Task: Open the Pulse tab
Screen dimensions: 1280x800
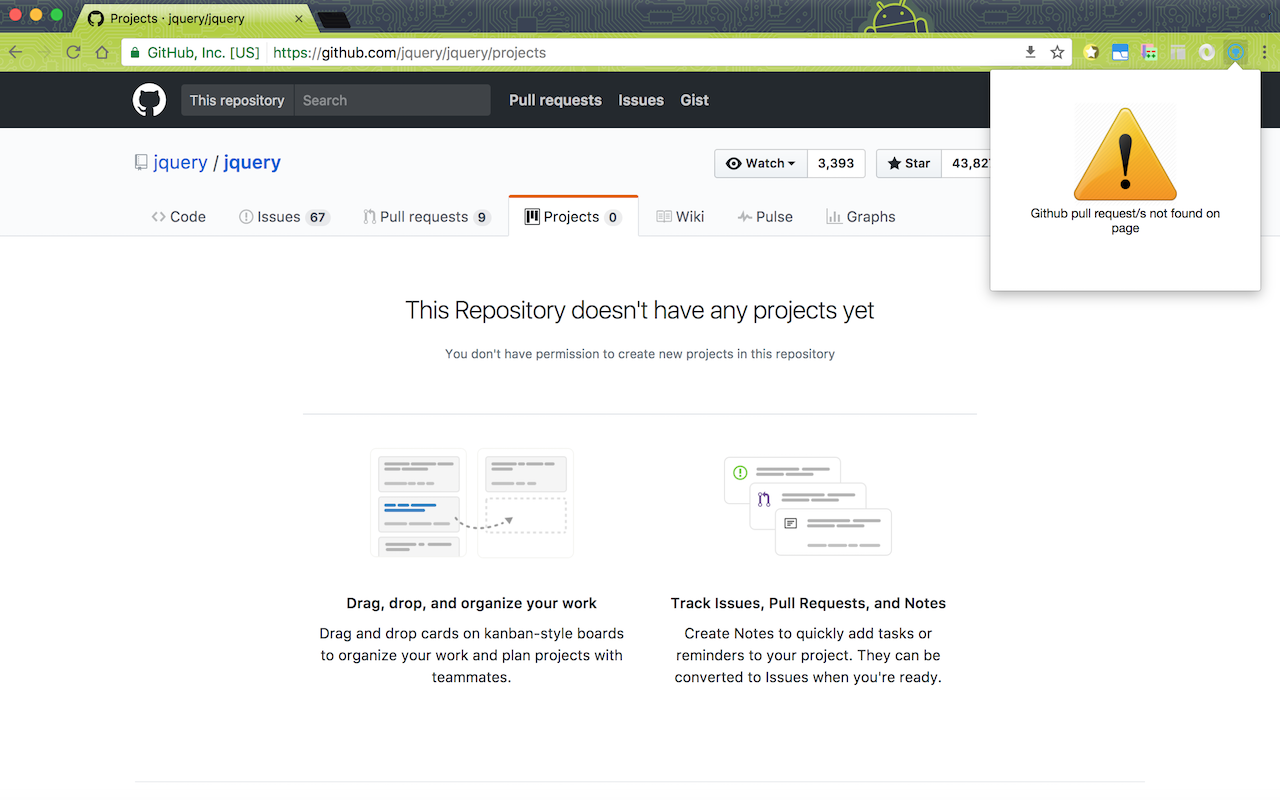Action: 765,216
